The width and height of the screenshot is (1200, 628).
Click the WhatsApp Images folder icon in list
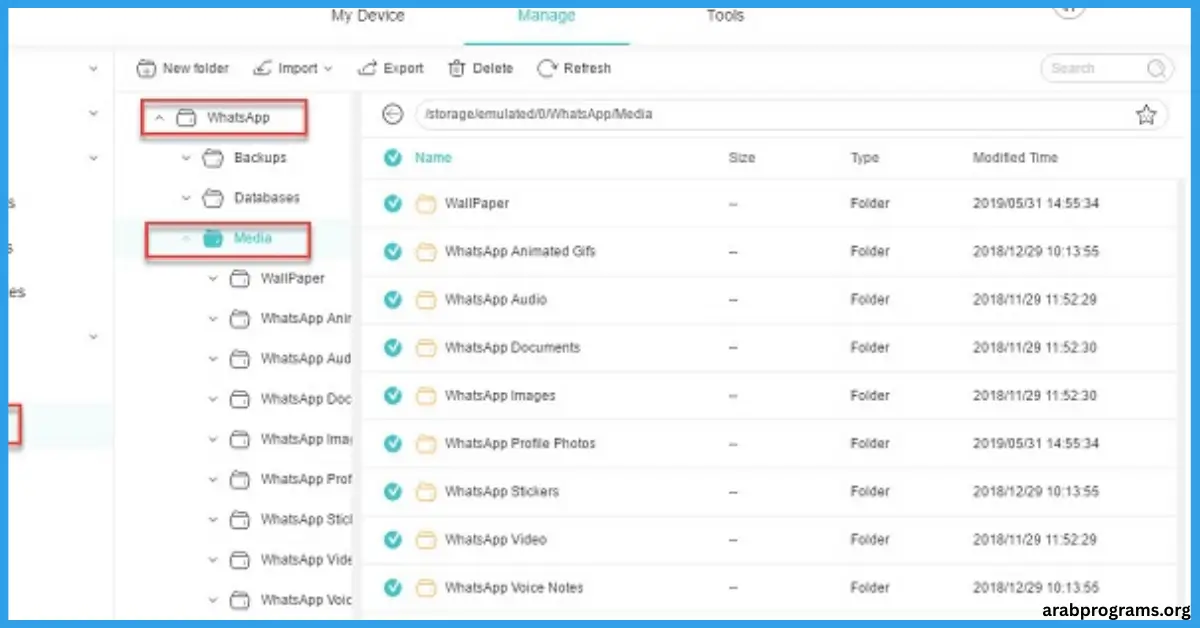click(426, 396)
